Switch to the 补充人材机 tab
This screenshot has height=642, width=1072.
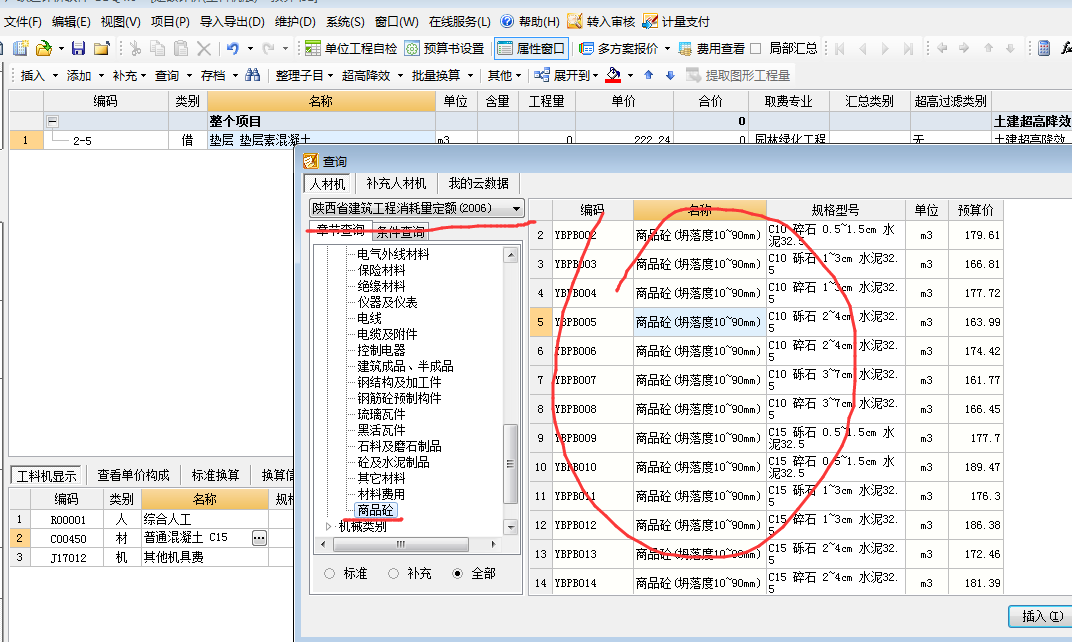pos(396,183)
